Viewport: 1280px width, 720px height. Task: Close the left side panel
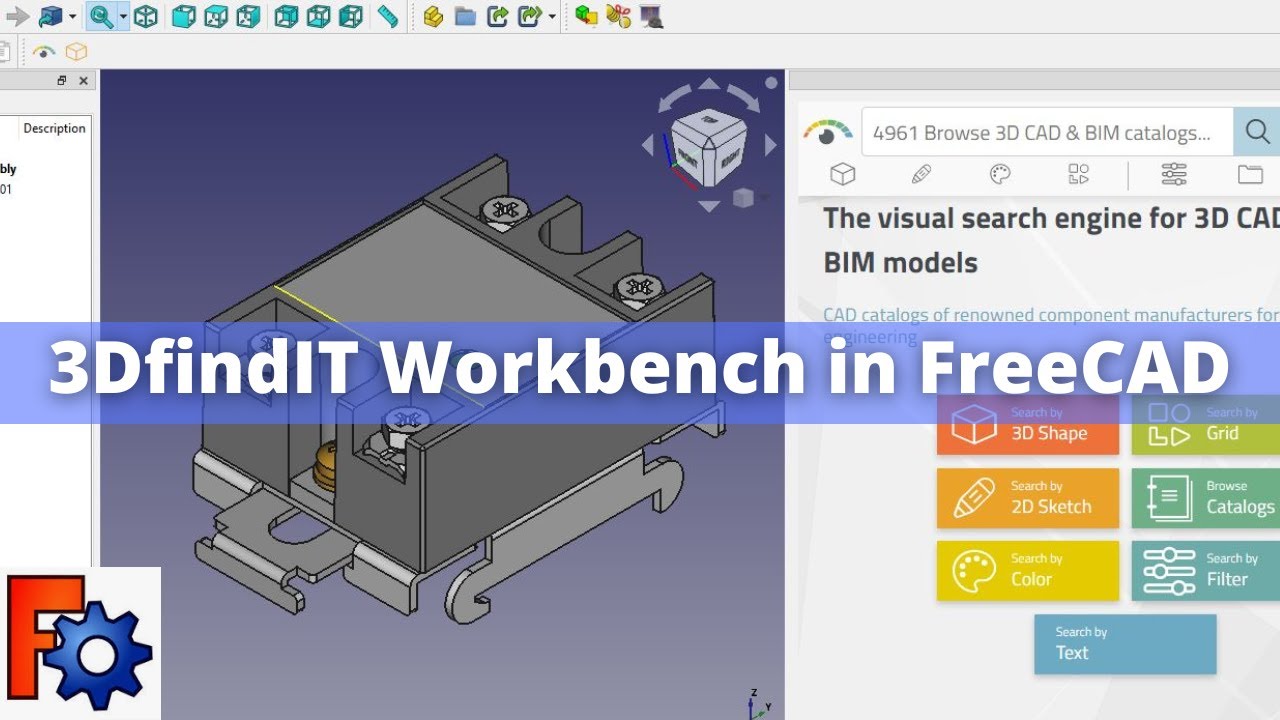pos(83,81)
